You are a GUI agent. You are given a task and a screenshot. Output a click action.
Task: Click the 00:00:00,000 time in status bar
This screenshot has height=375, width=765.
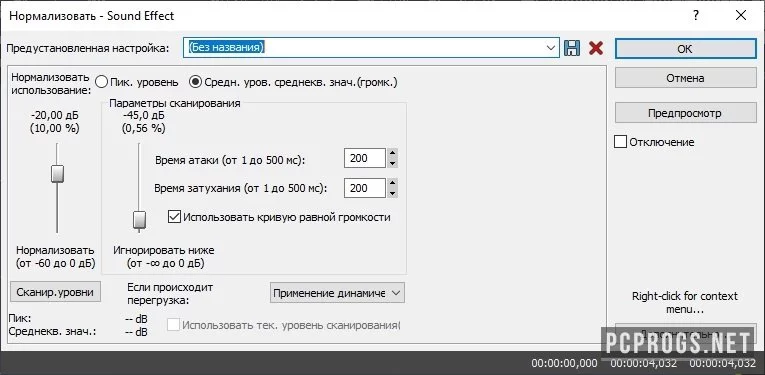564,363
